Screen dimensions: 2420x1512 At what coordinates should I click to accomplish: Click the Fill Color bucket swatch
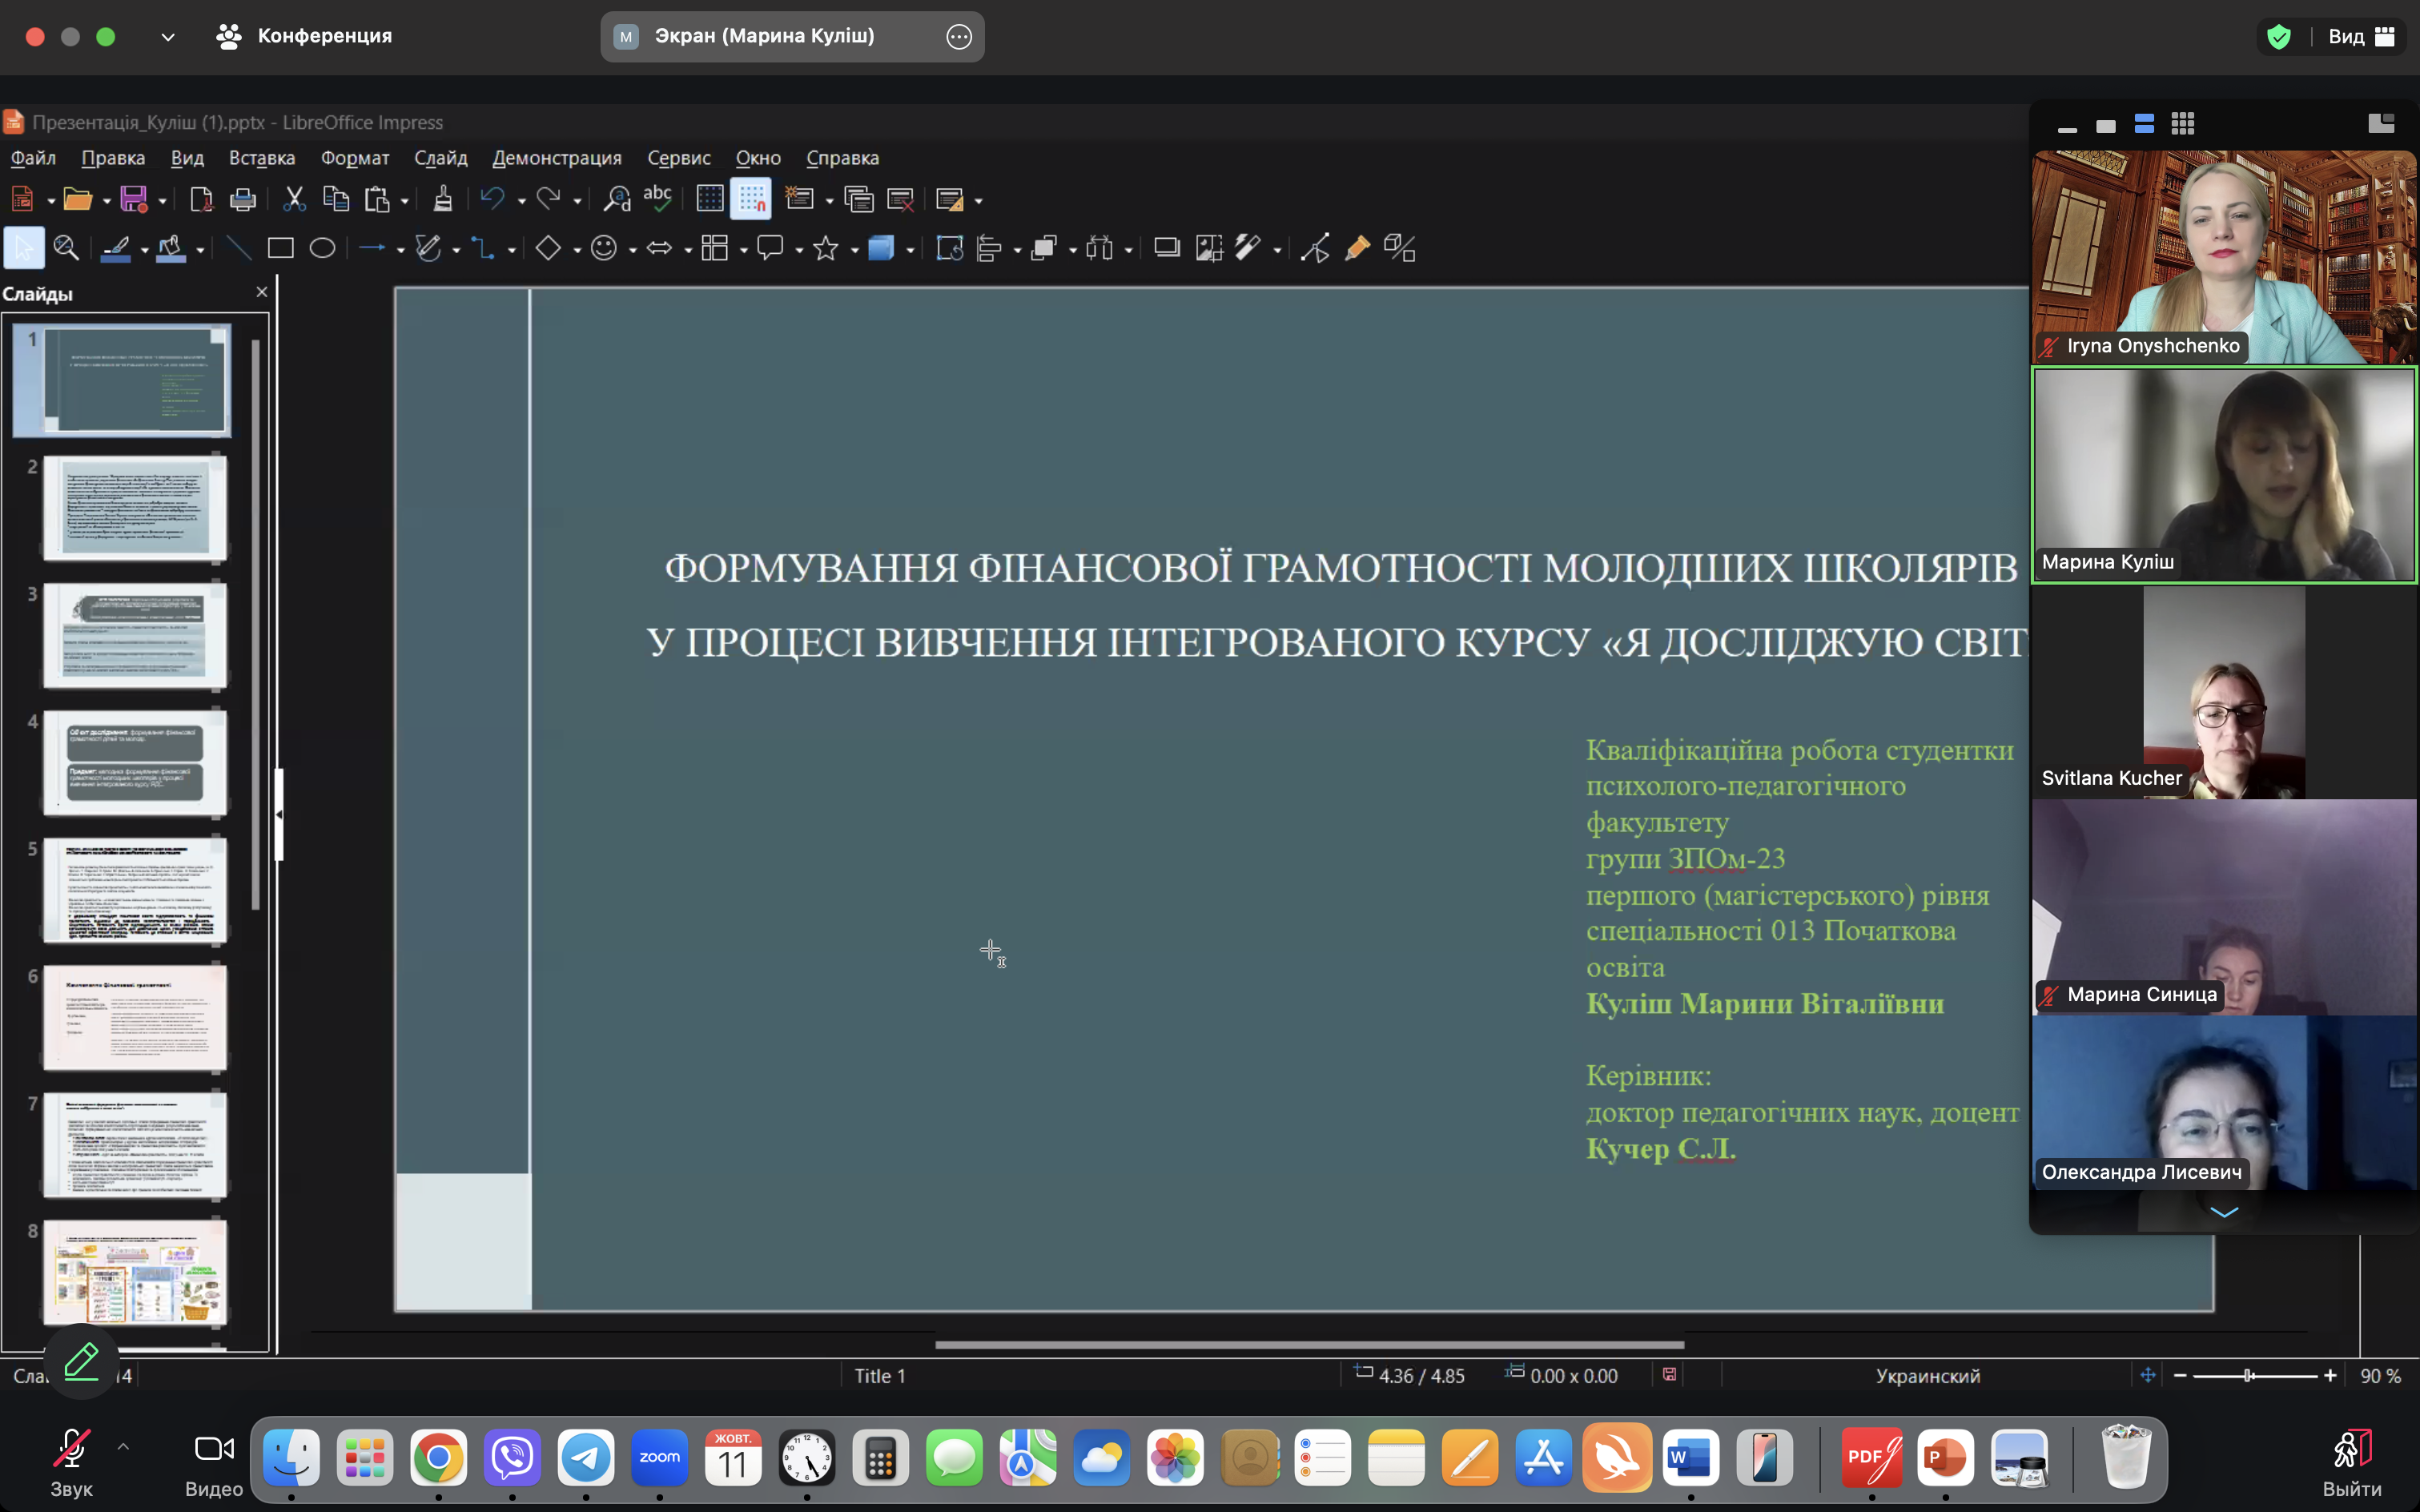click(171, 248)
